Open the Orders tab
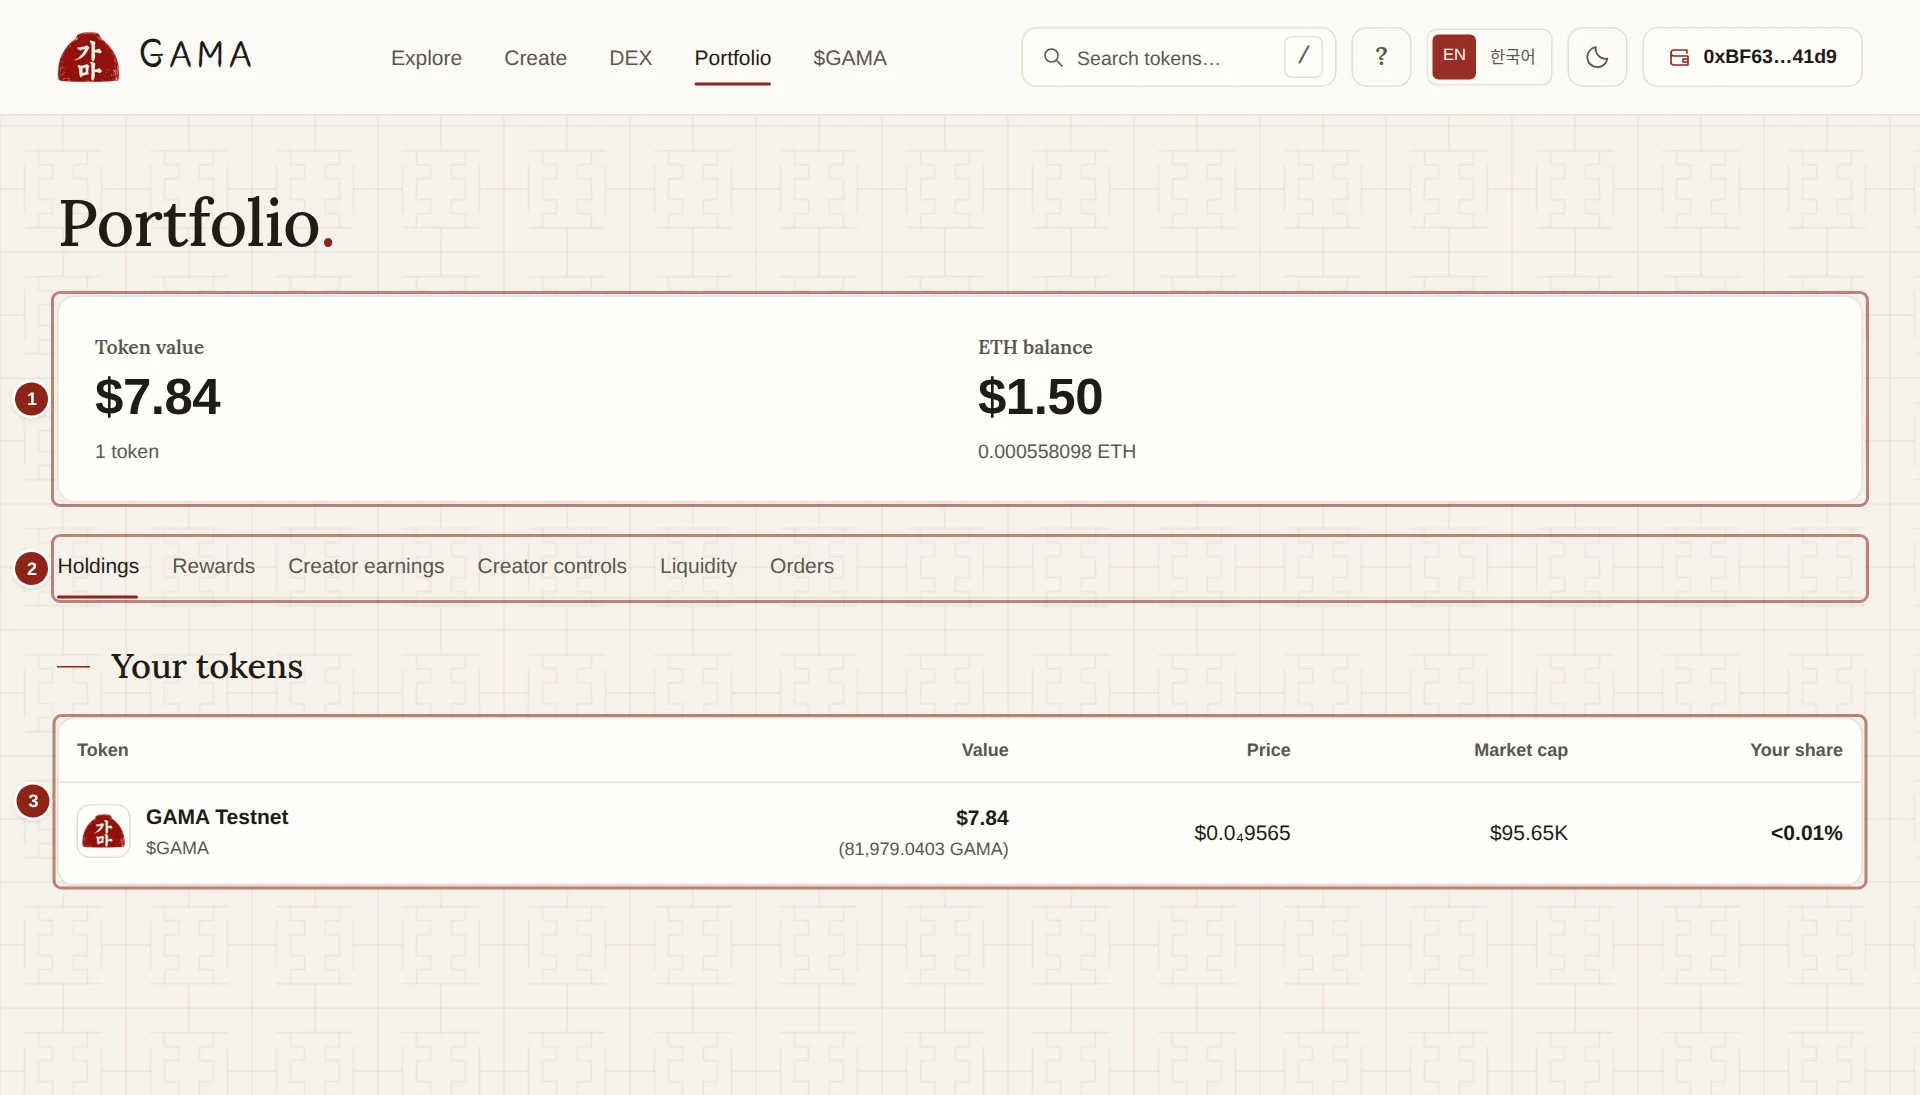 pyautogui.click(x=801, y=566)
